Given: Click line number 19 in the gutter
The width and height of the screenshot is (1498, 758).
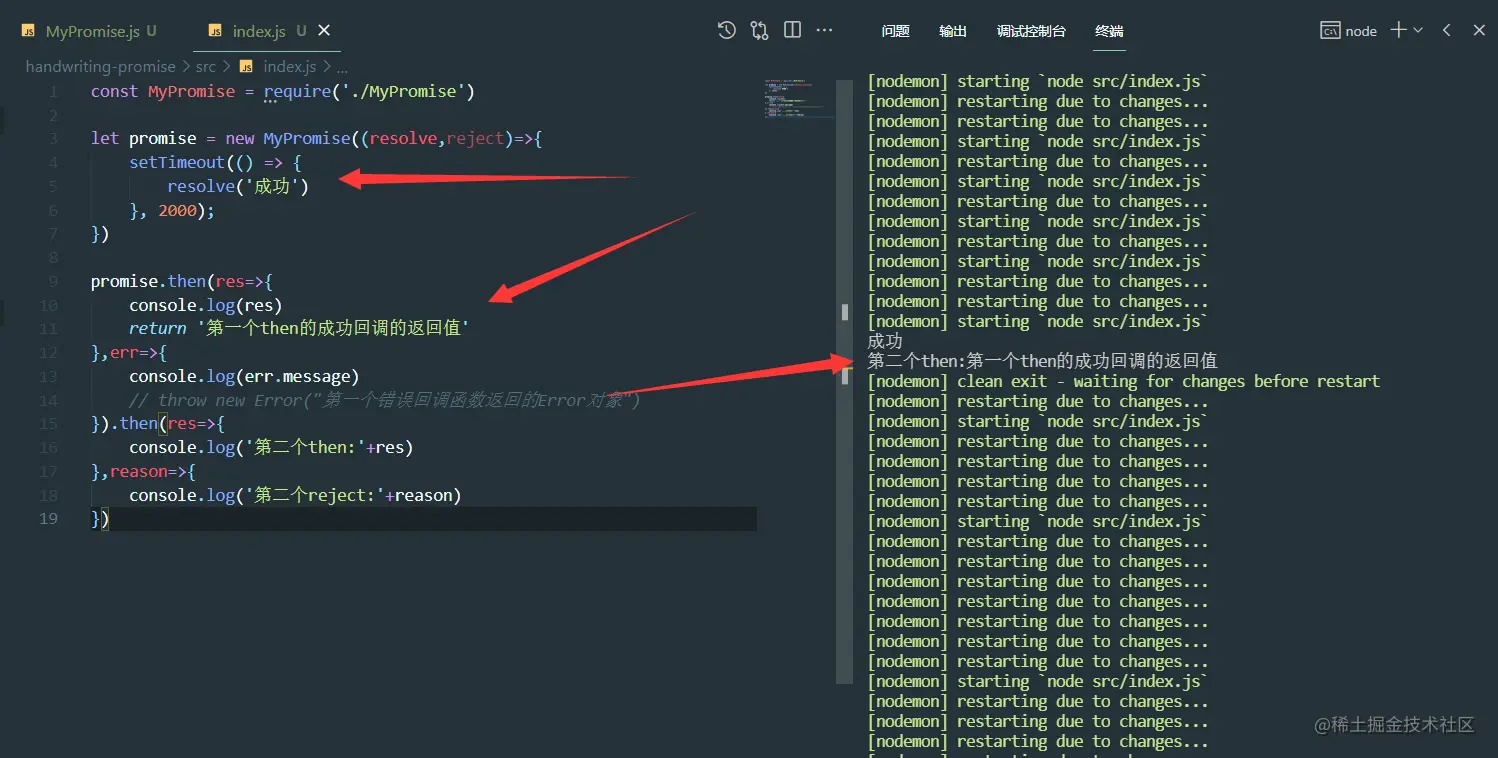Looking at the screenshot, I should [49, 519].
